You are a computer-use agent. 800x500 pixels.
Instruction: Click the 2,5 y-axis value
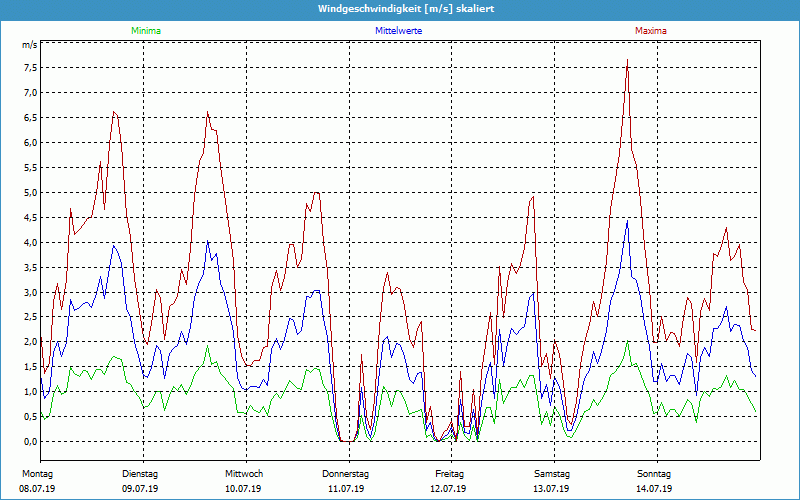click(31, 317)
